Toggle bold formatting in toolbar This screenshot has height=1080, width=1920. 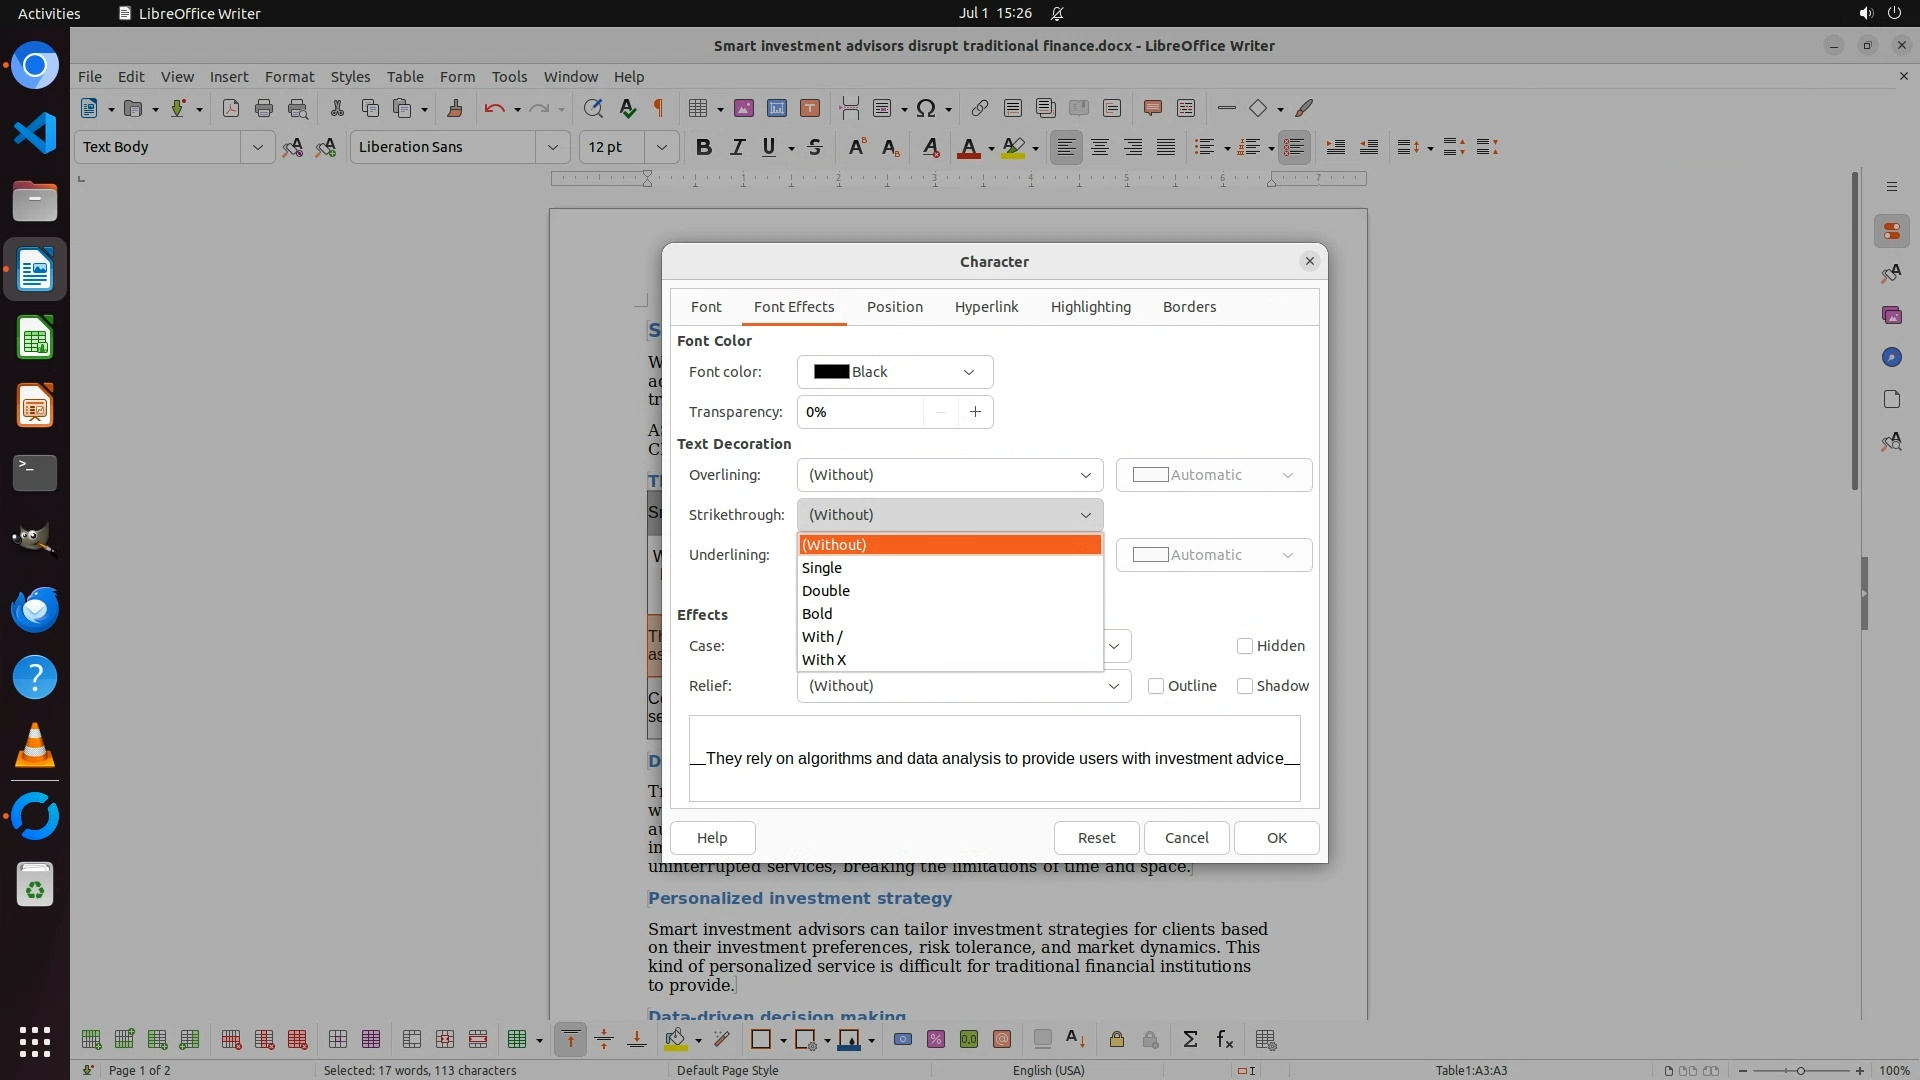[703, 147]
